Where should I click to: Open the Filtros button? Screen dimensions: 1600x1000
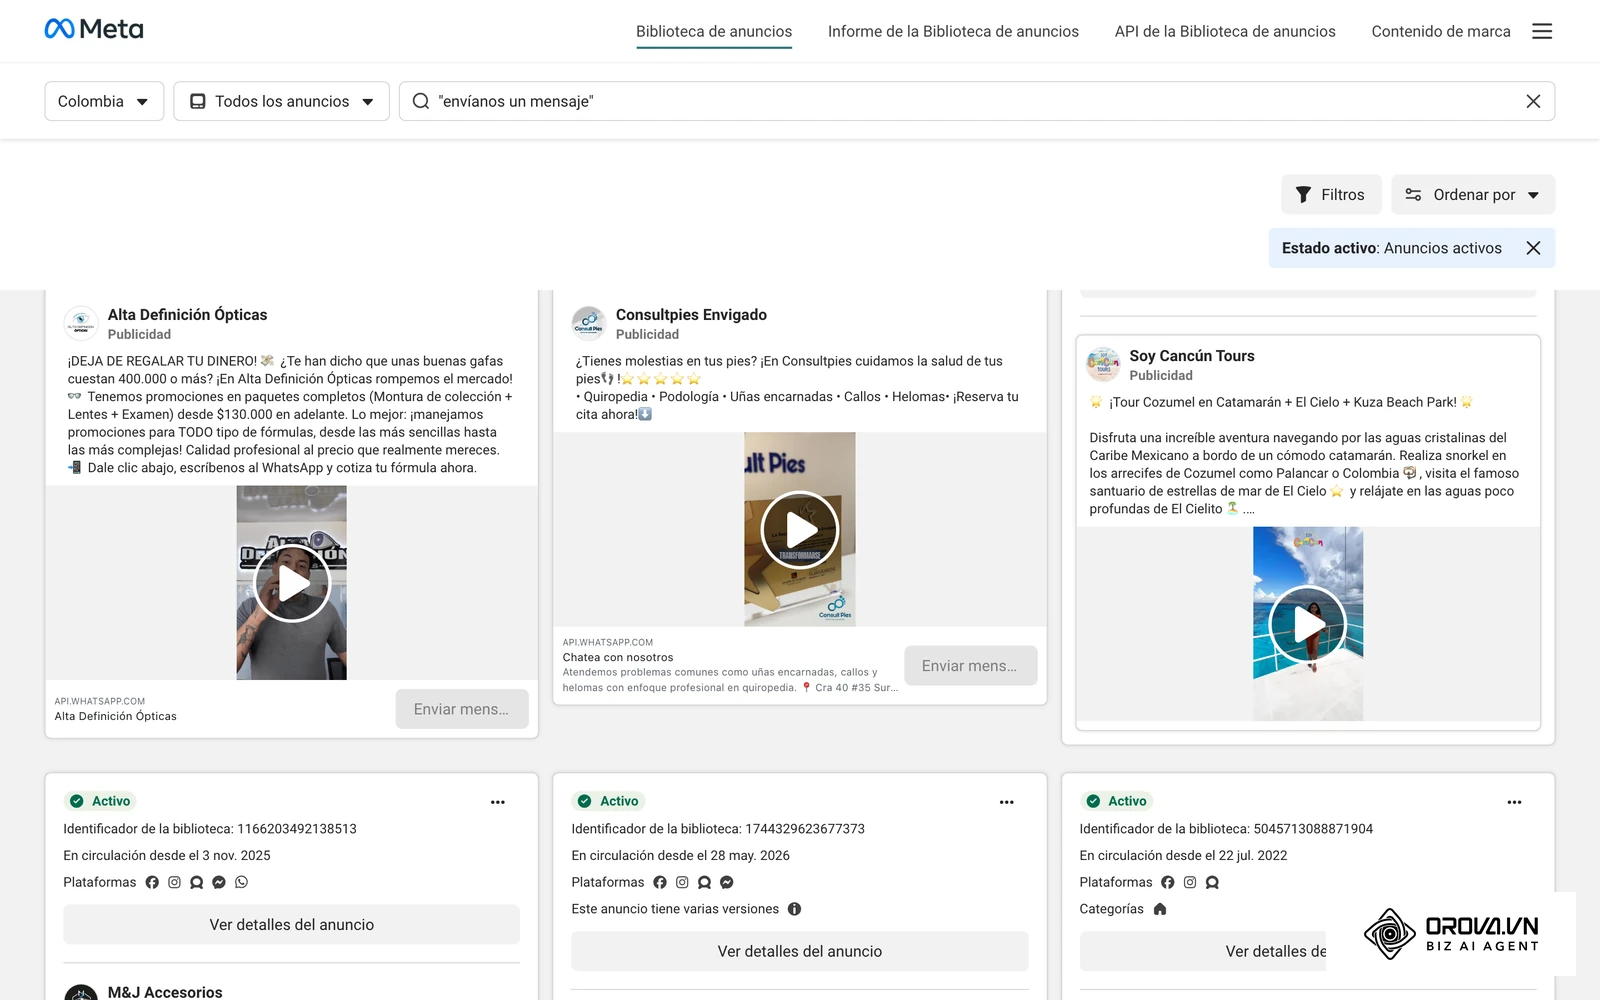click(x=1331, y=194)
